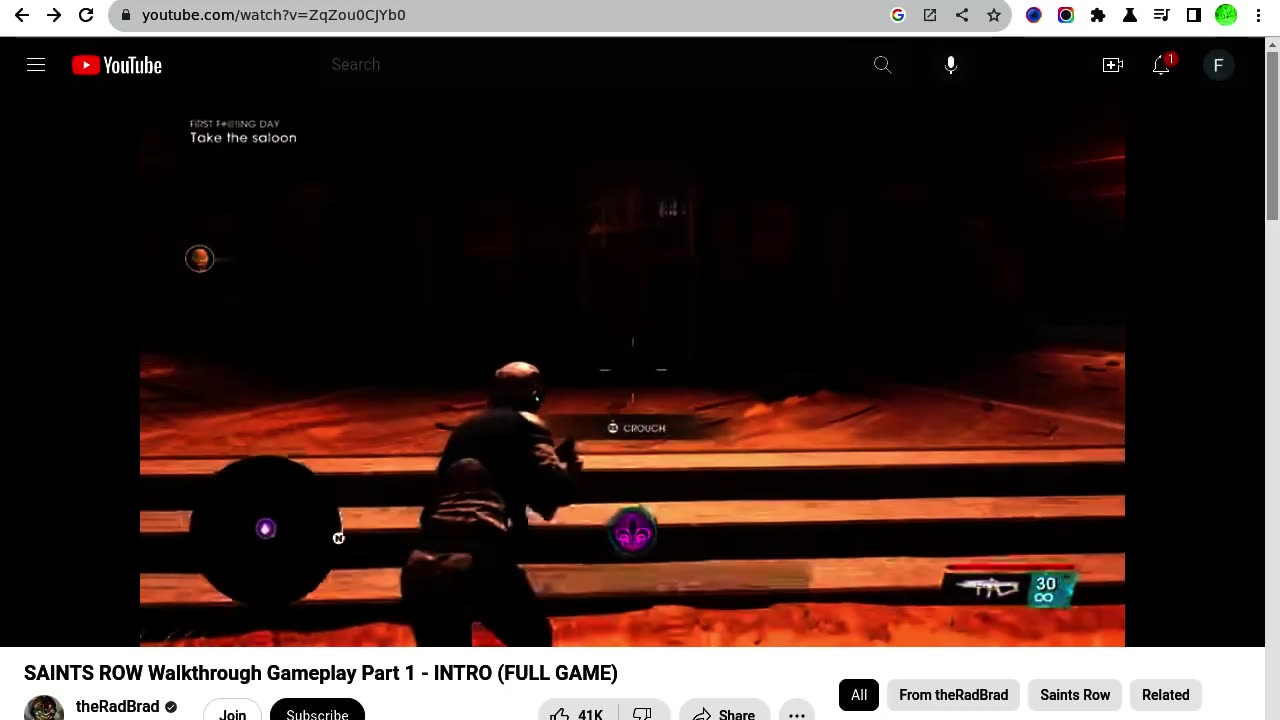
Task: Click the search magnifier button
Action: click(882, 65)
